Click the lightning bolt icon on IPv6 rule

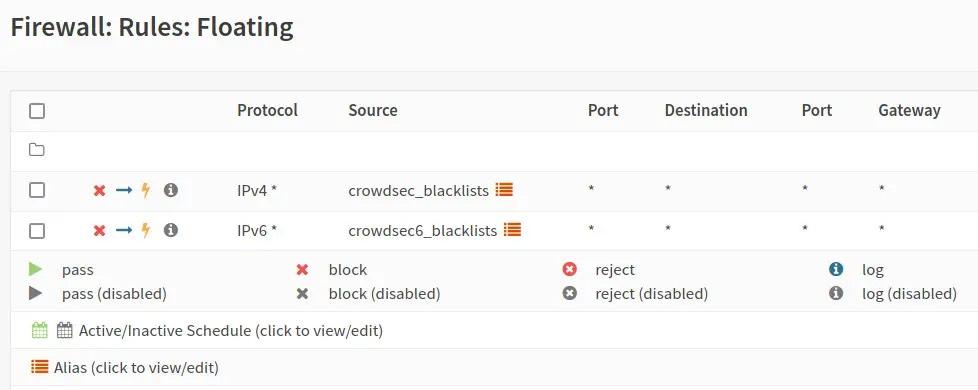[x=145, y=231]
